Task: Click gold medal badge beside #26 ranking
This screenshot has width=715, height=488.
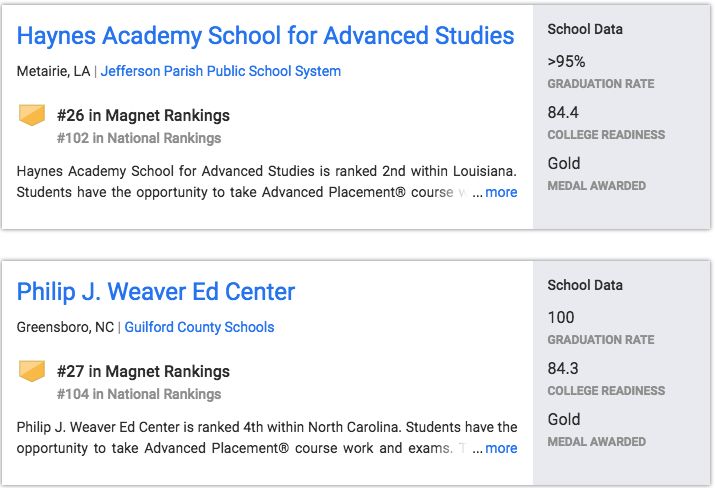Action: pos(32,115)
